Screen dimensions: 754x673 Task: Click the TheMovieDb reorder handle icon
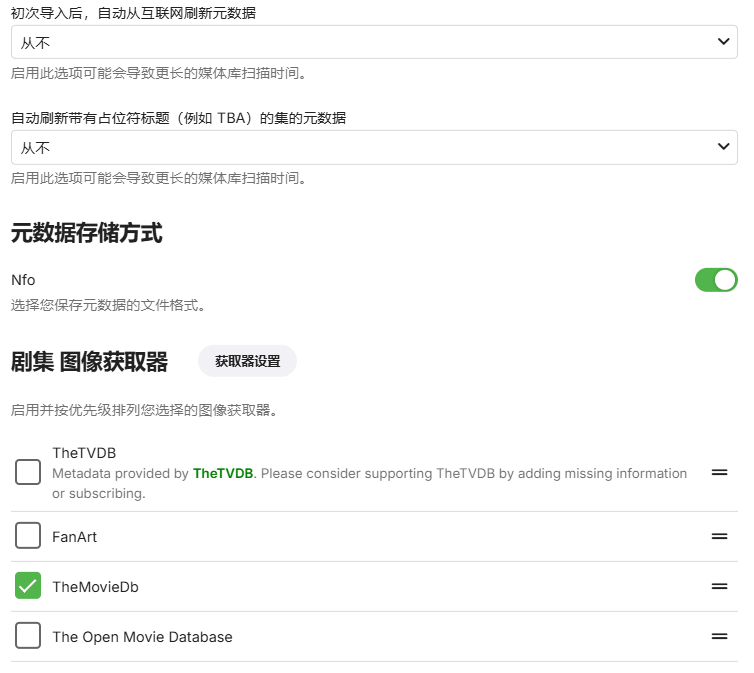point(719,587)
